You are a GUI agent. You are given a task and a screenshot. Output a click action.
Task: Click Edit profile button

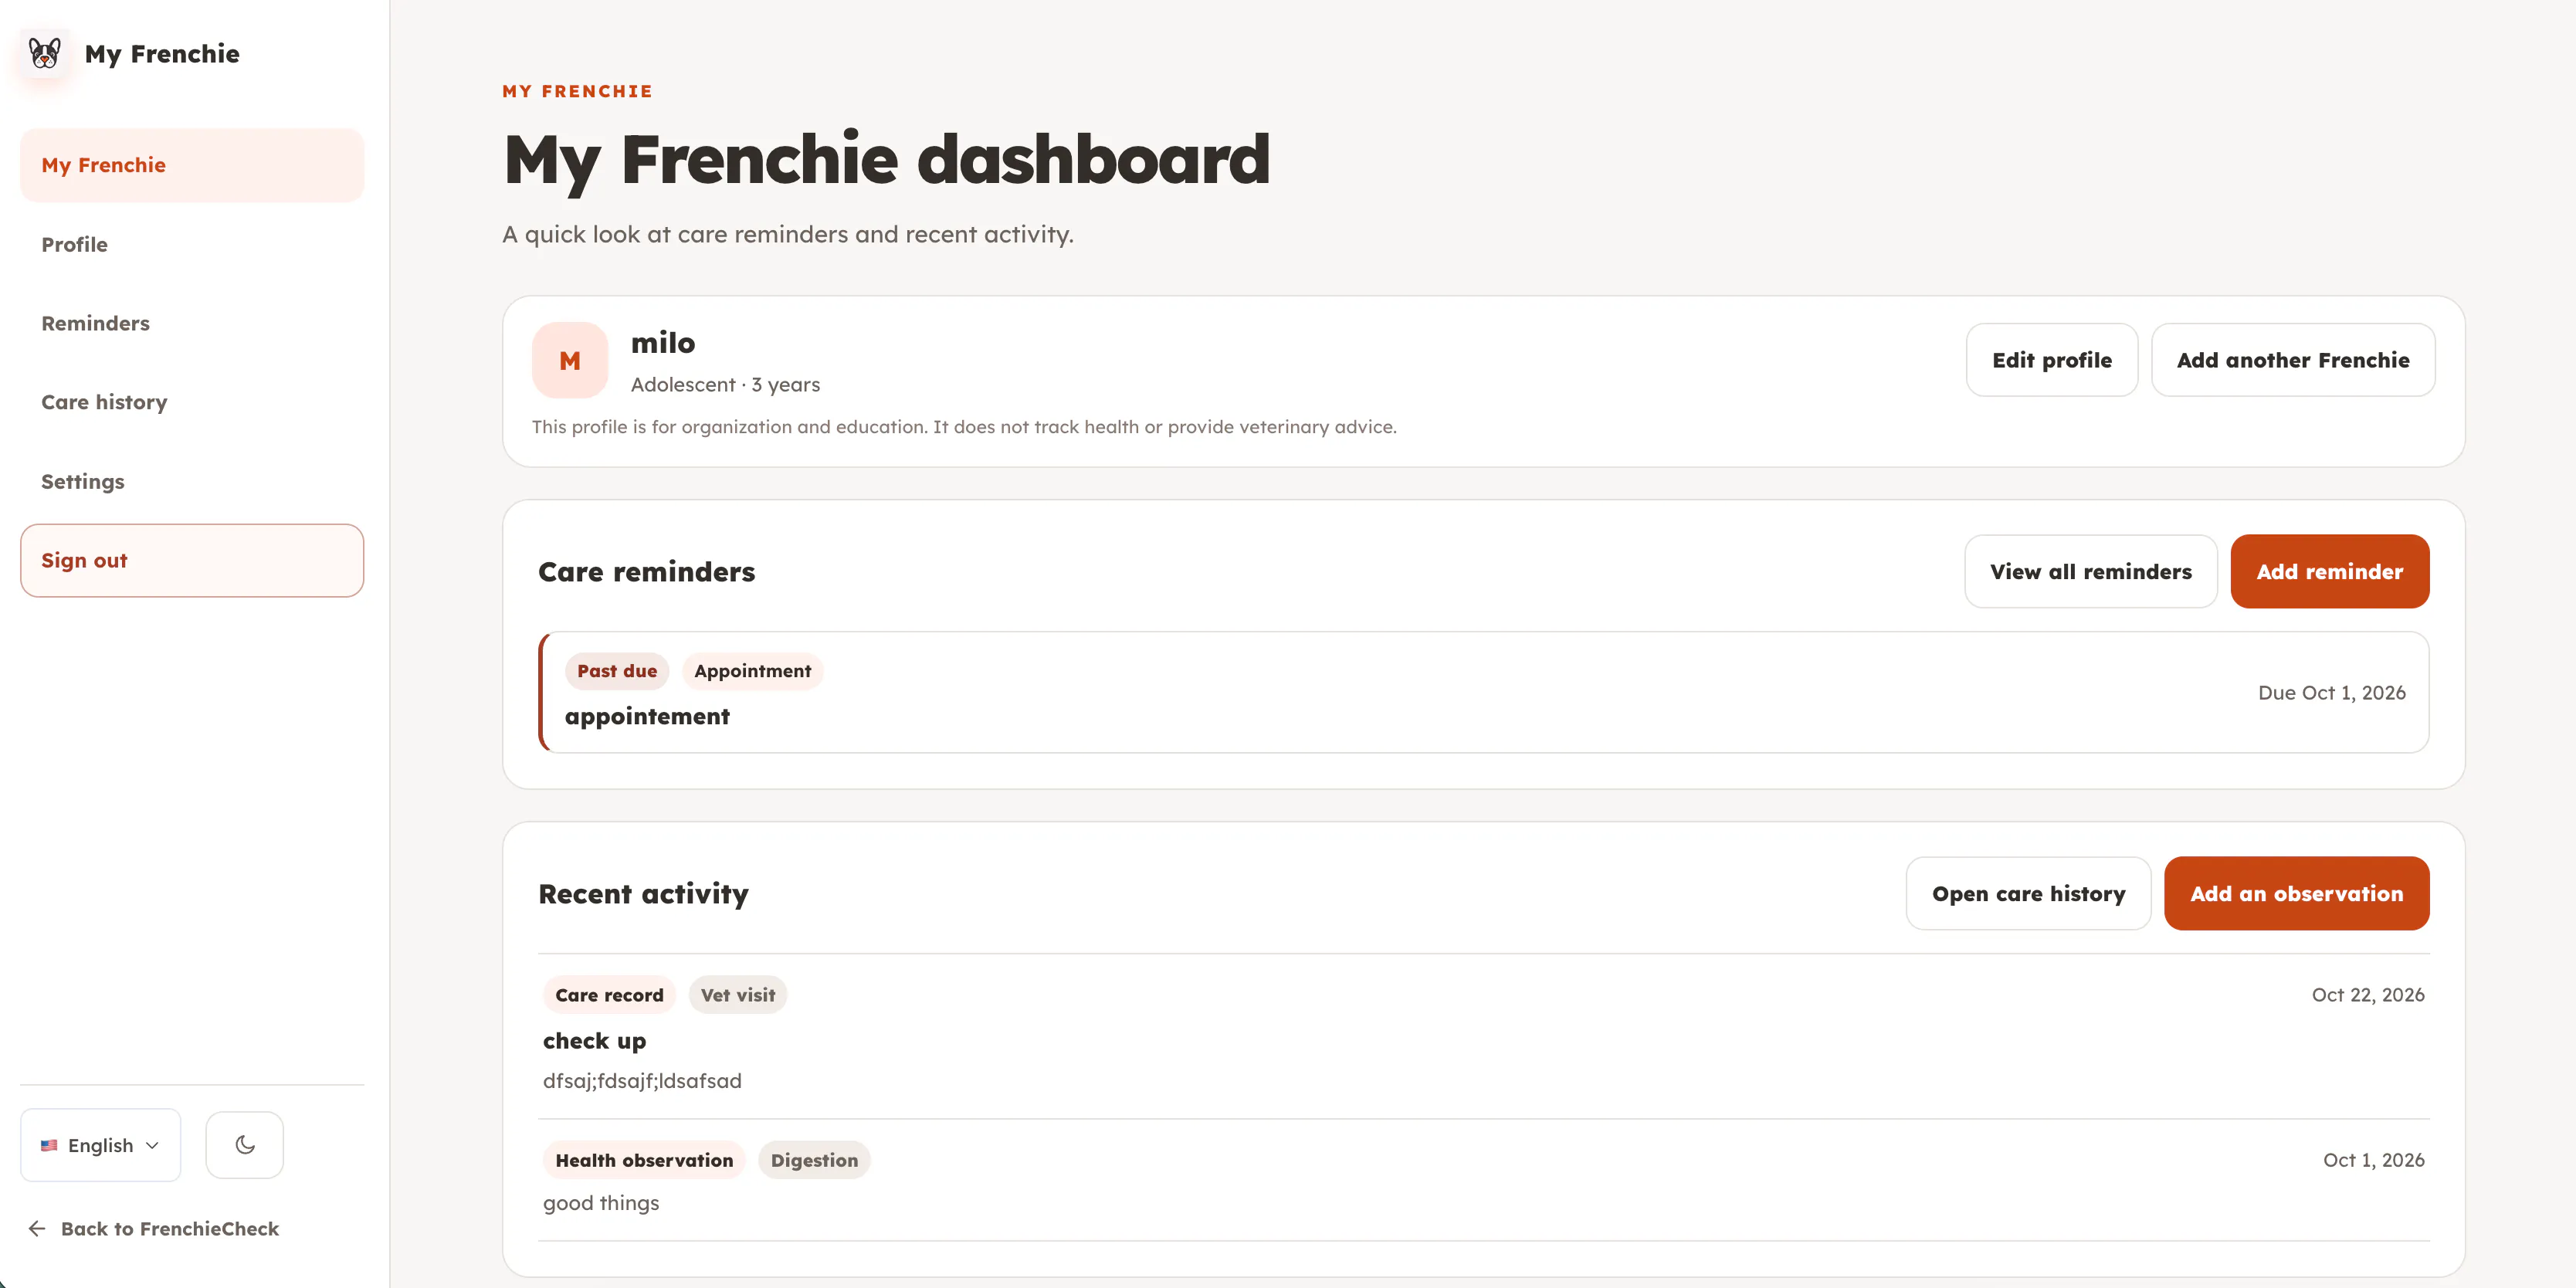(2052, 360)
